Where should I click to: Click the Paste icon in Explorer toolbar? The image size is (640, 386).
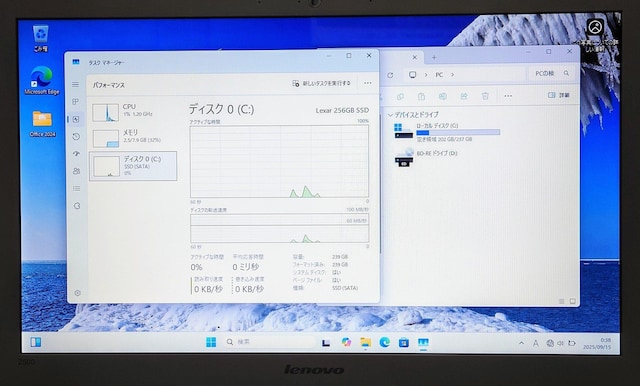click(421, 96)
